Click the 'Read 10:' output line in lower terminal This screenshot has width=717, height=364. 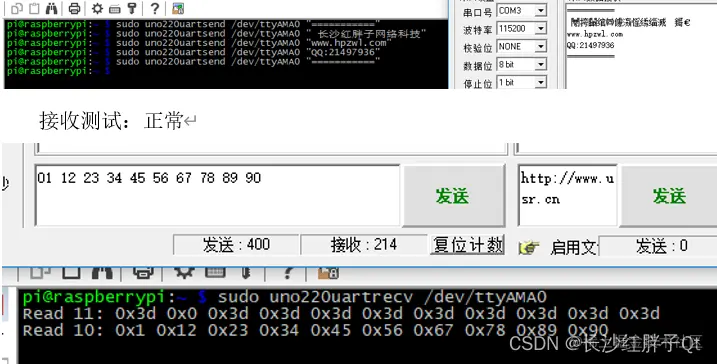coord(316,330)
